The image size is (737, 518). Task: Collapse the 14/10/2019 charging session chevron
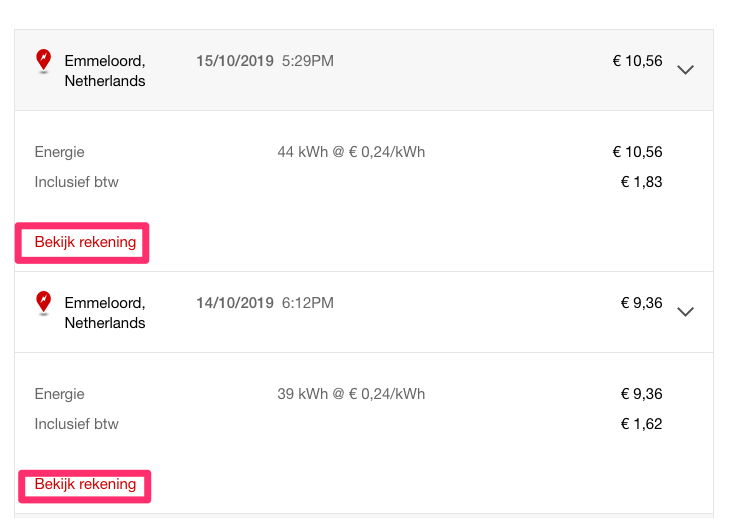tap(685, 311)
